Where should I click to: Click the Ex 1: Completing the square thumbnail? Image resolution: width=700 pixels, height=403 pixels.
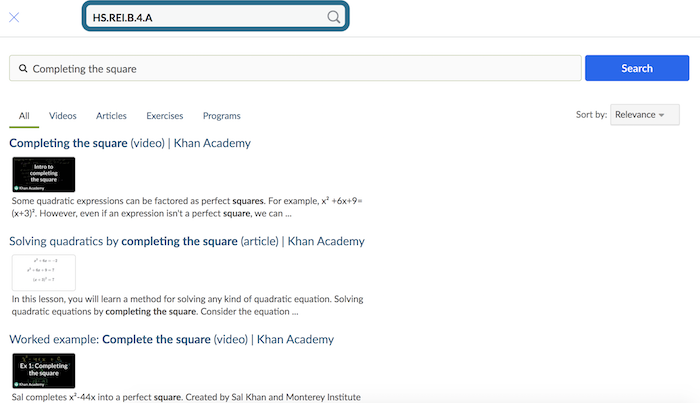(43, 370)
